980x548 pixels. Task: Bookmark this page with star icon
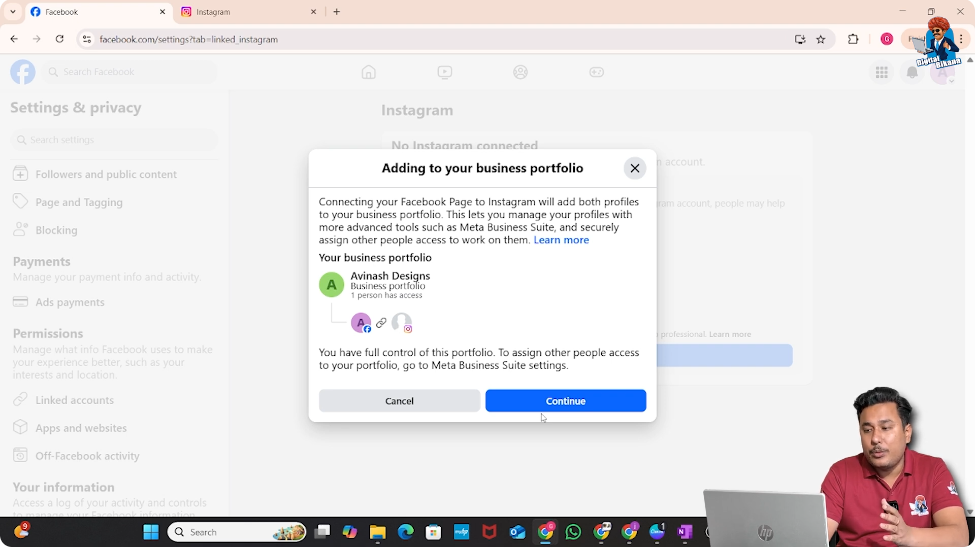821,39
